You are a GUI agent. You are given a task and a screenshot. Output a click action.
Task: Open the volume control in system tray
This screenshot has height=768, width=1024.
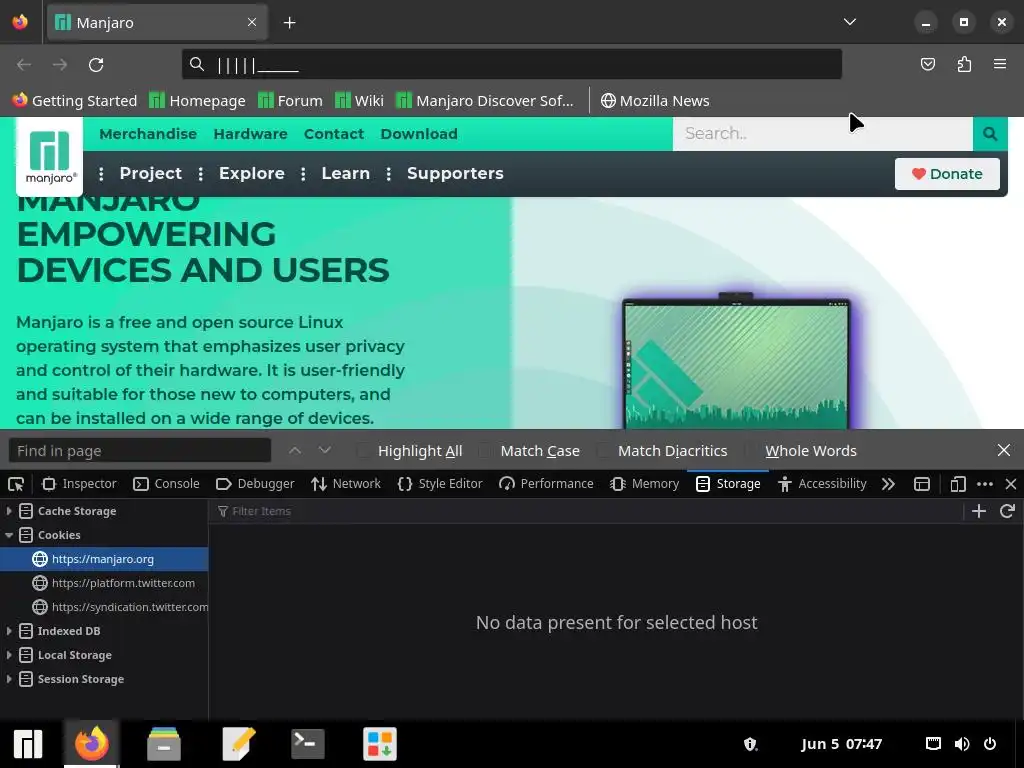(962, 744)
